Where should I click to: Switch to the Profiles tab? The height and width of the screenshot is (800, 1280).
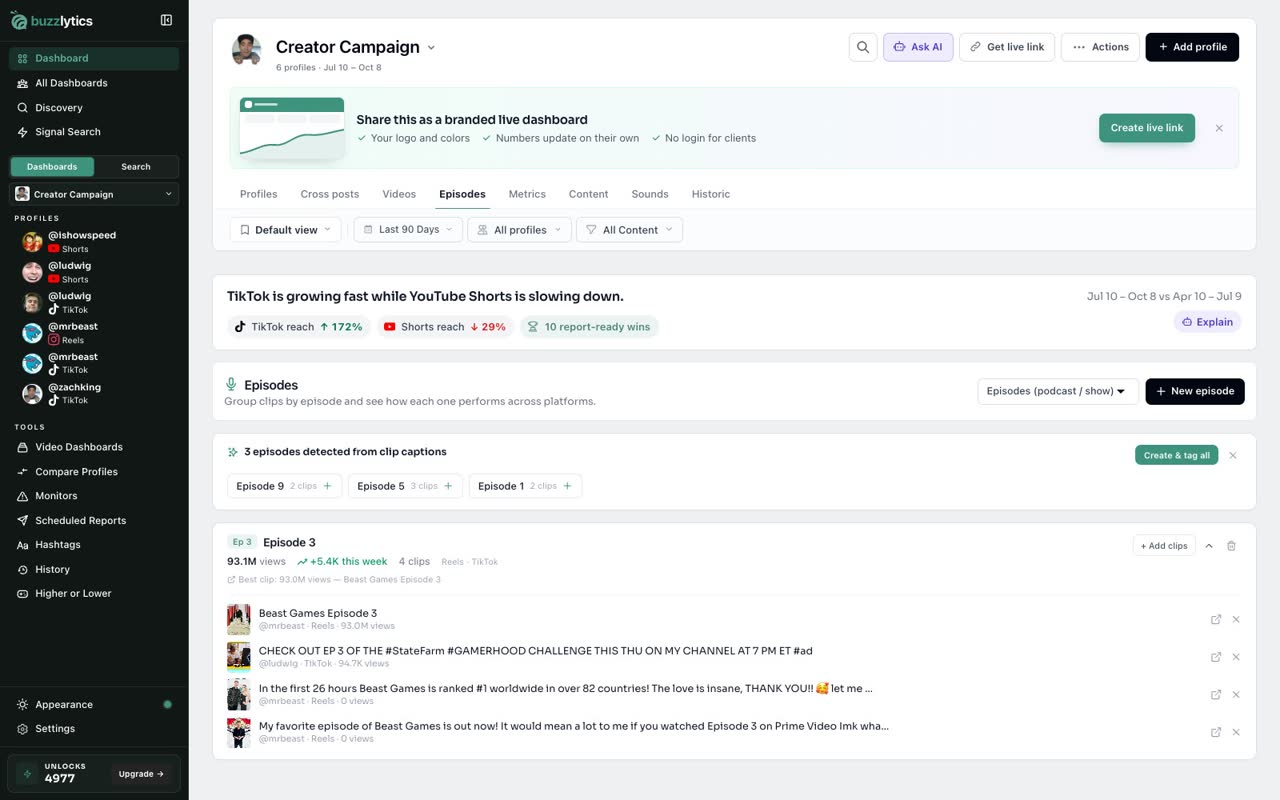coord(258,194)
